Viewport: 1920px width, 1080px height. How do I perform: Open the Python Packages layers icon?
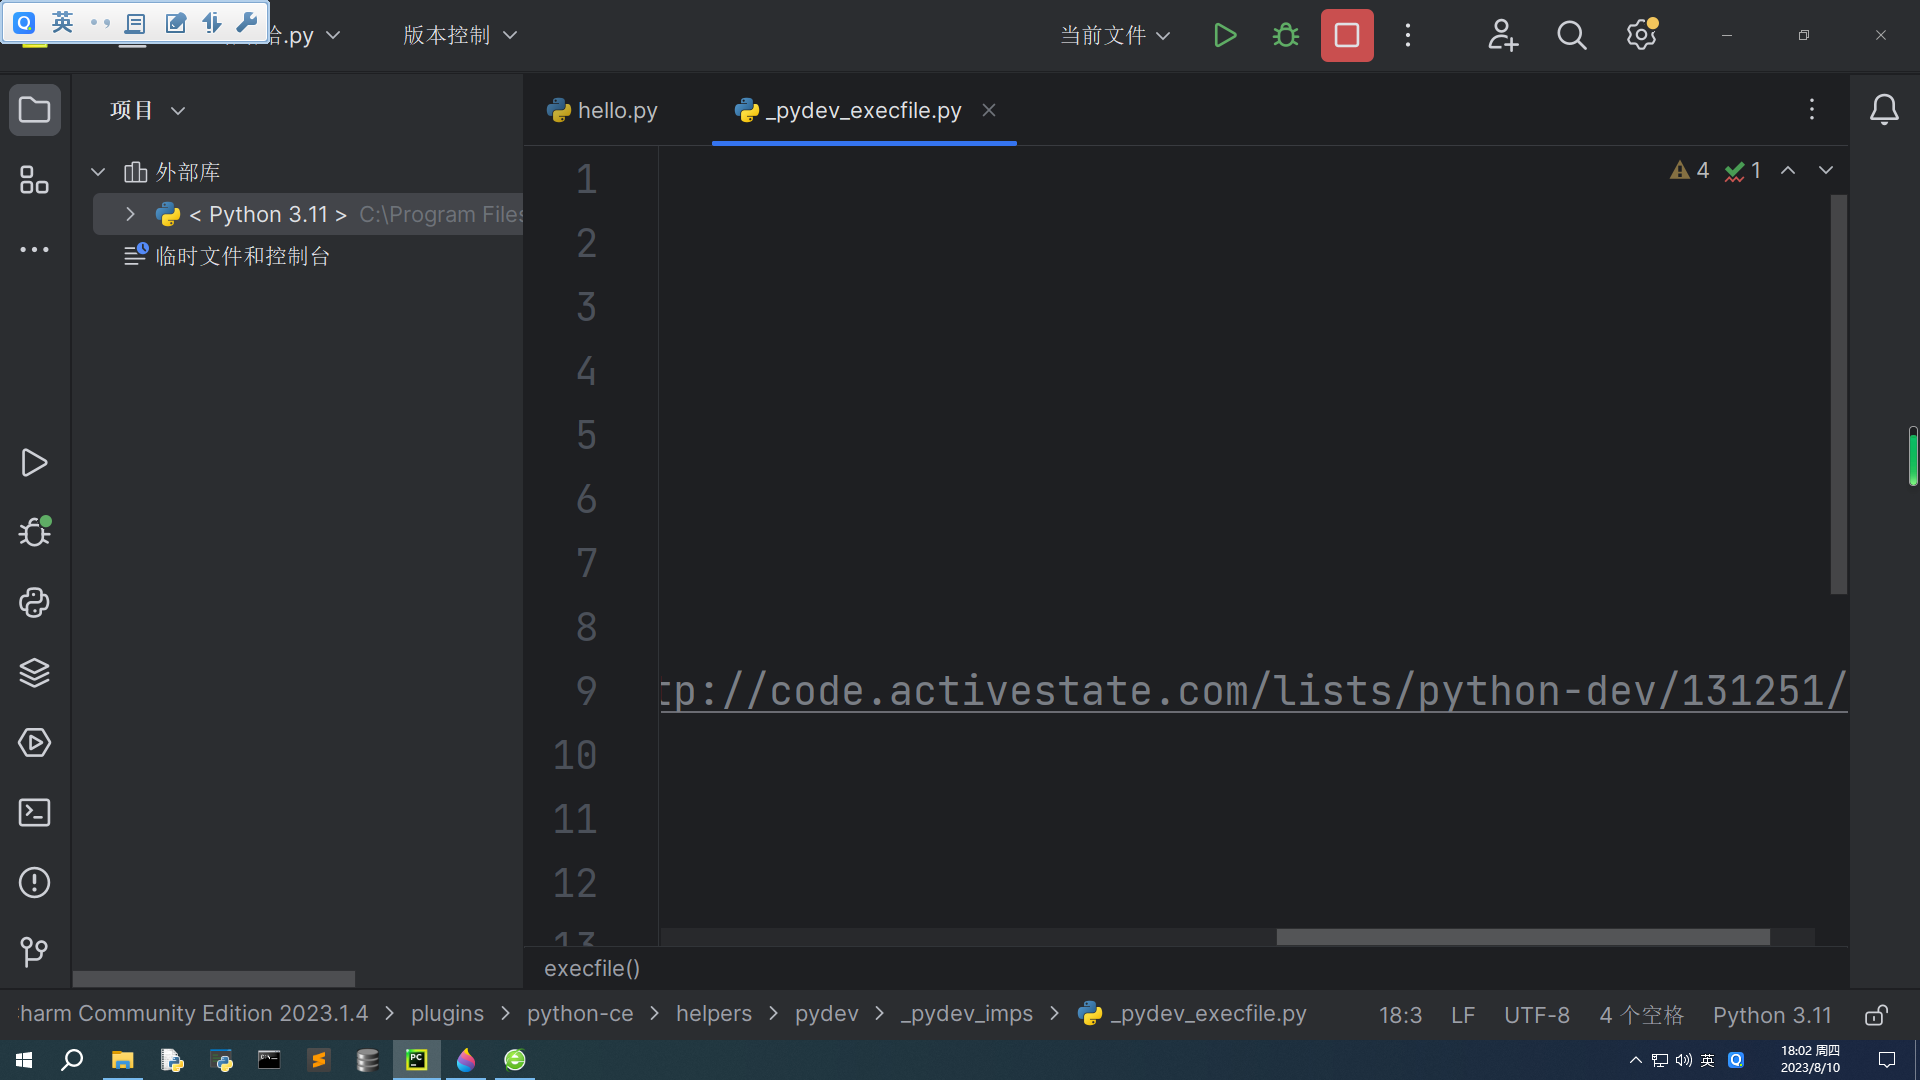point(35,673)
